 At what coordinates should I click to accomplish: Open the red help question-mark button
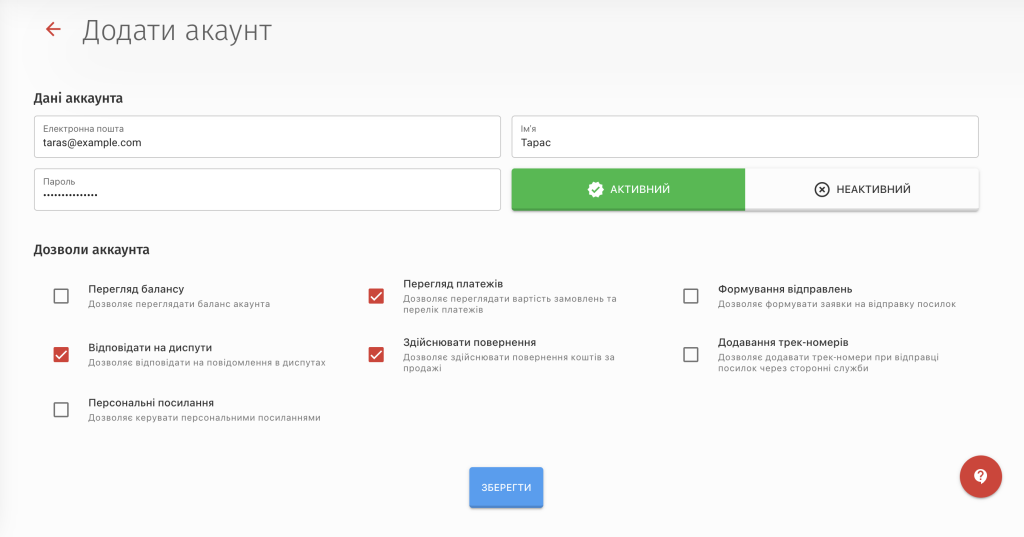(980, 476)
